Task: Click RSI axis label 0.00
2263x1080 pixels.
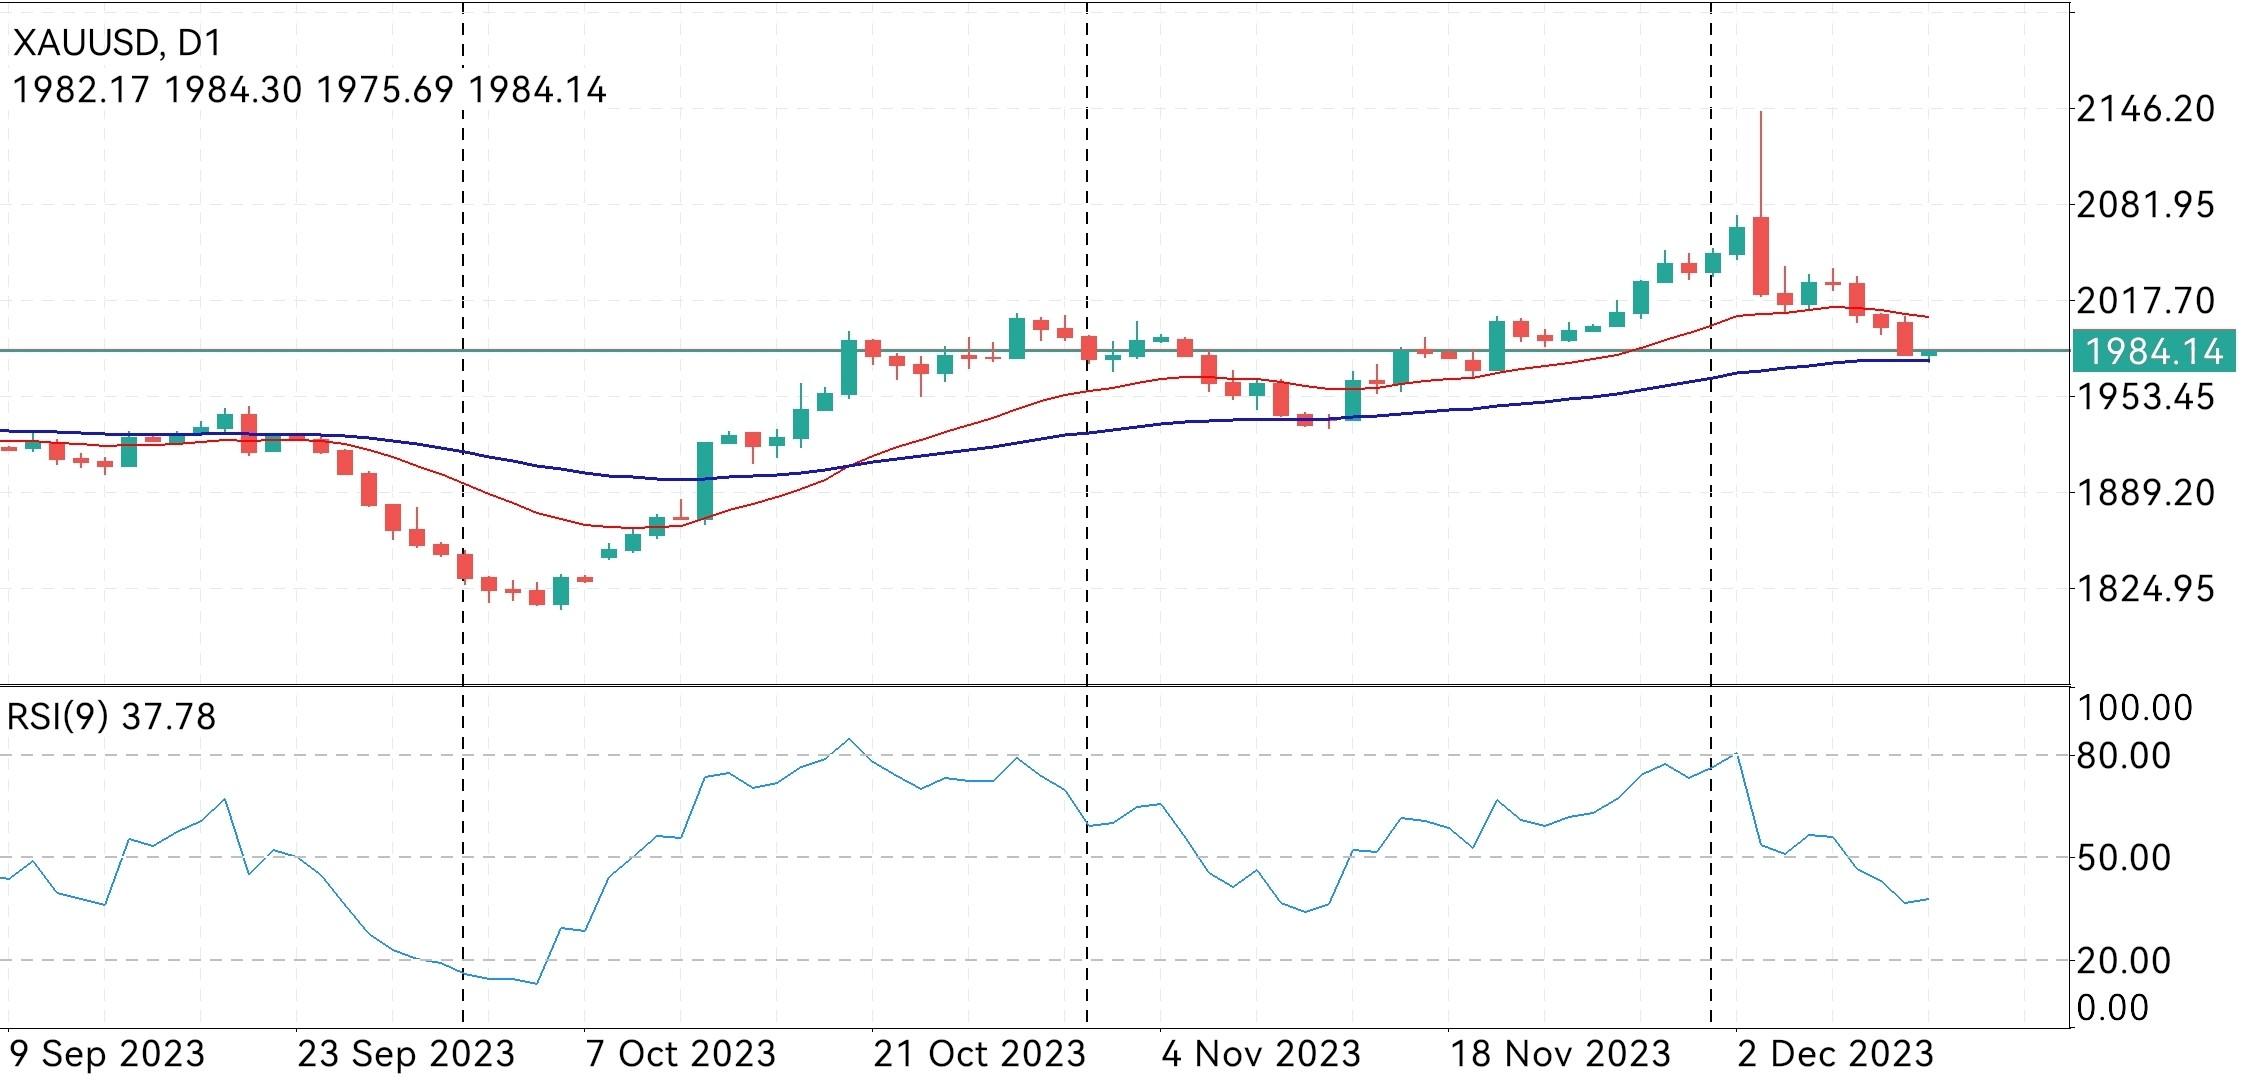Action: pos(2113,1008)
